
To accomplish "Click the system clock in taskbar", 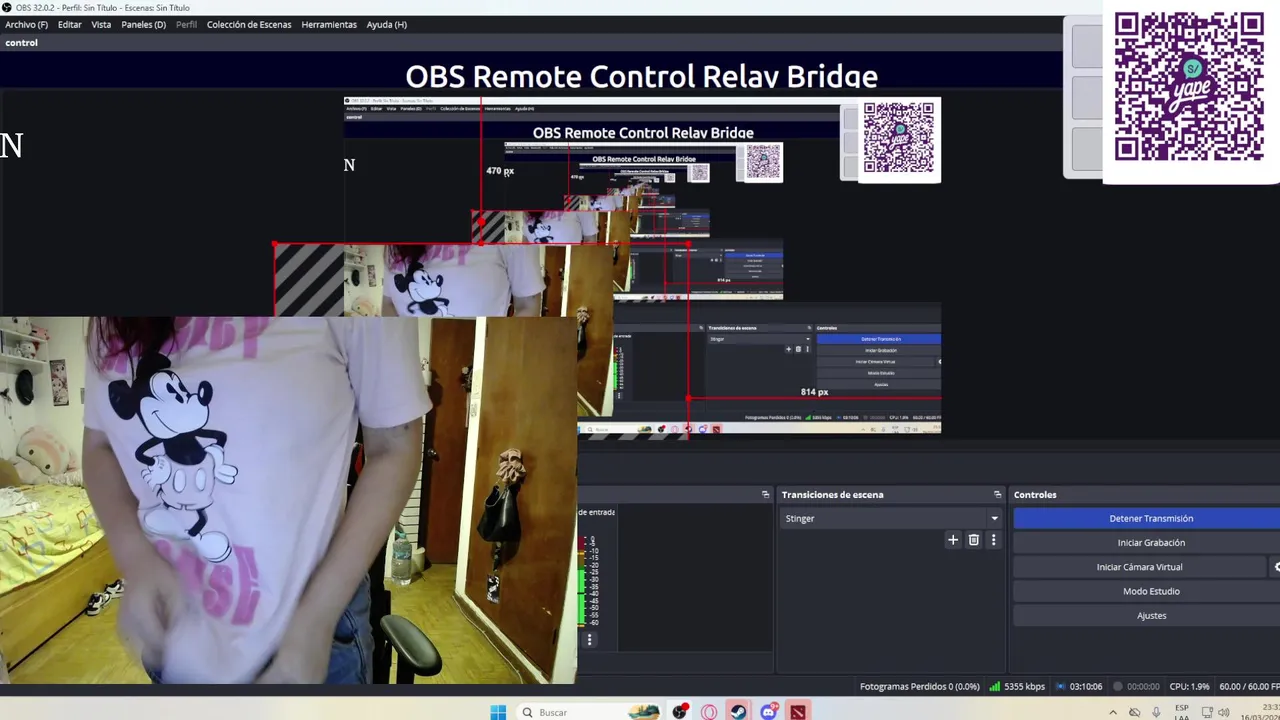I will [x=1260, y=712].
